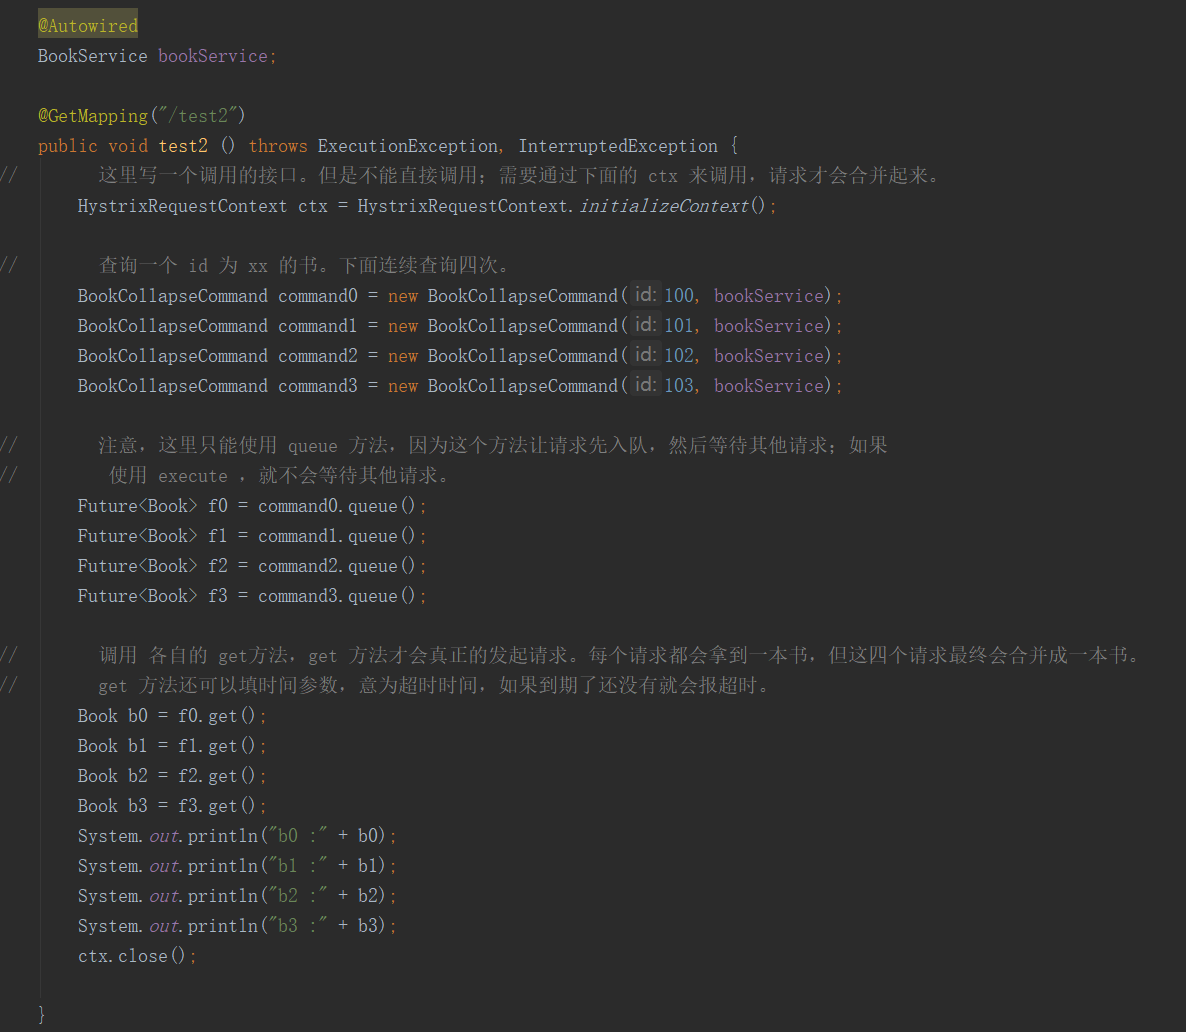
Task: Click the // marker next to the queue comment
Action: pyautogui.click(x=6, y=445)
